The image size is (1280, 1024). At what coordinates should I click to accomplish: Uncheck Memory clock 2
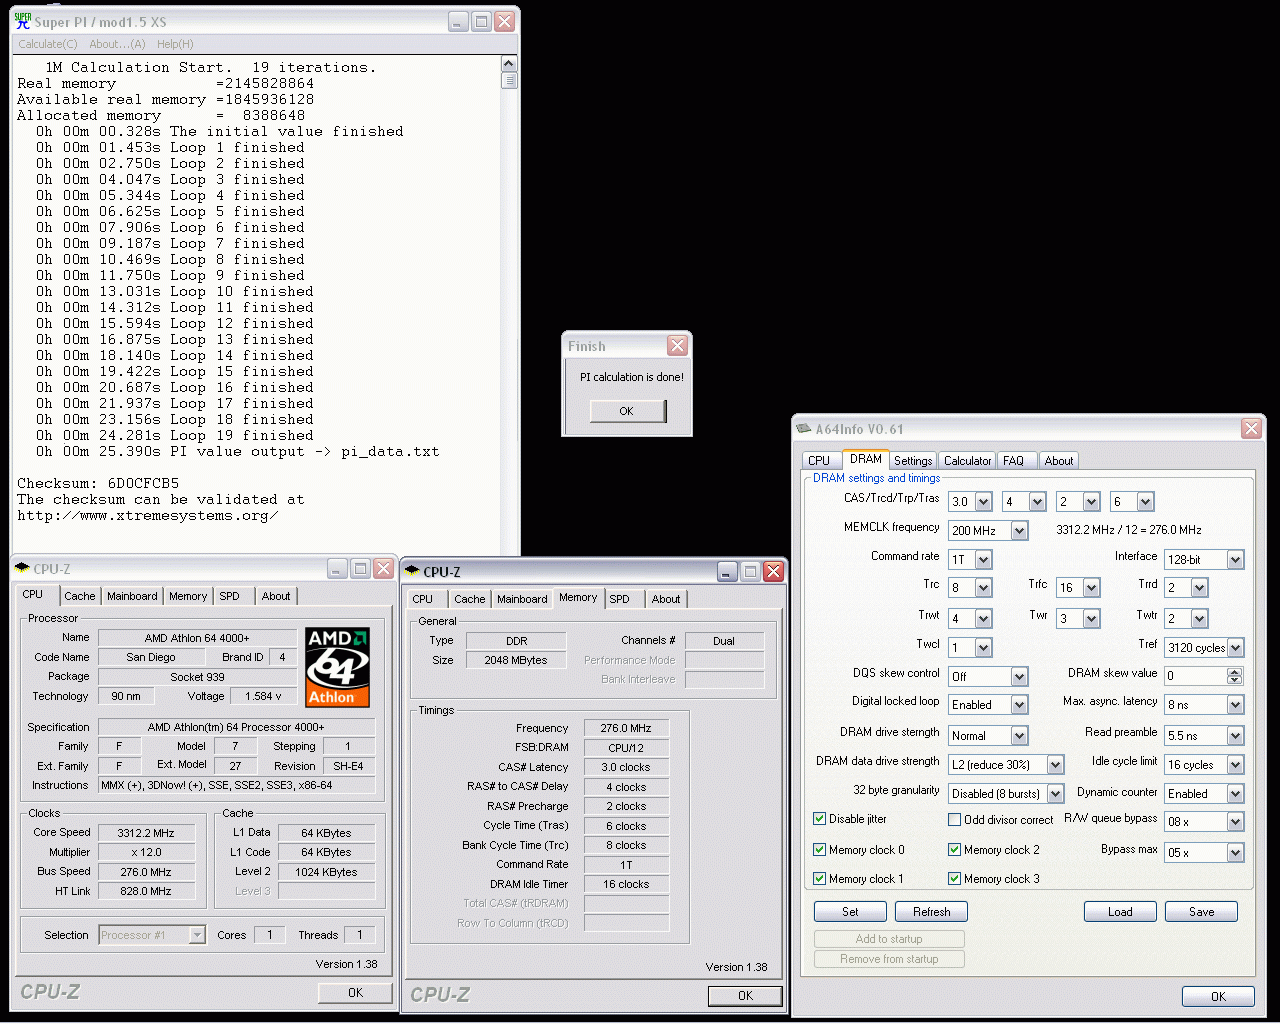click(x=954, y=850)
